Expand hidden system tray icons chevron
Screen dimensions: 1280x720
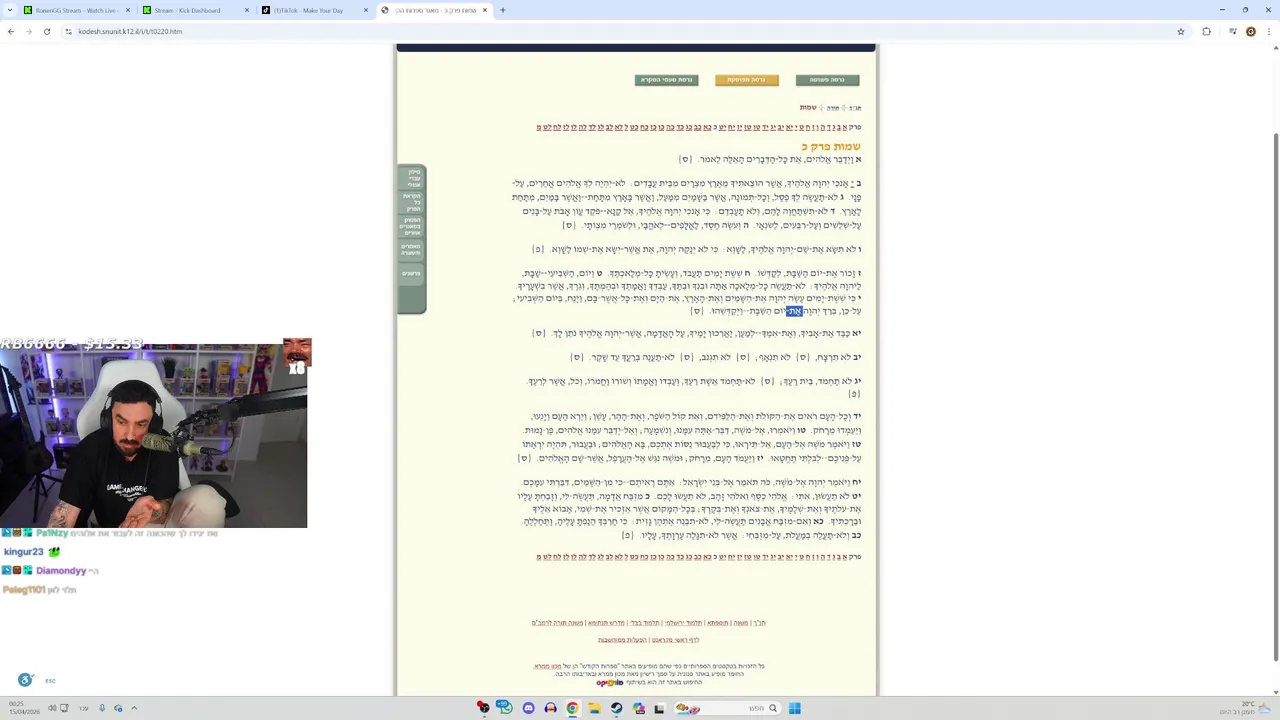134,708
